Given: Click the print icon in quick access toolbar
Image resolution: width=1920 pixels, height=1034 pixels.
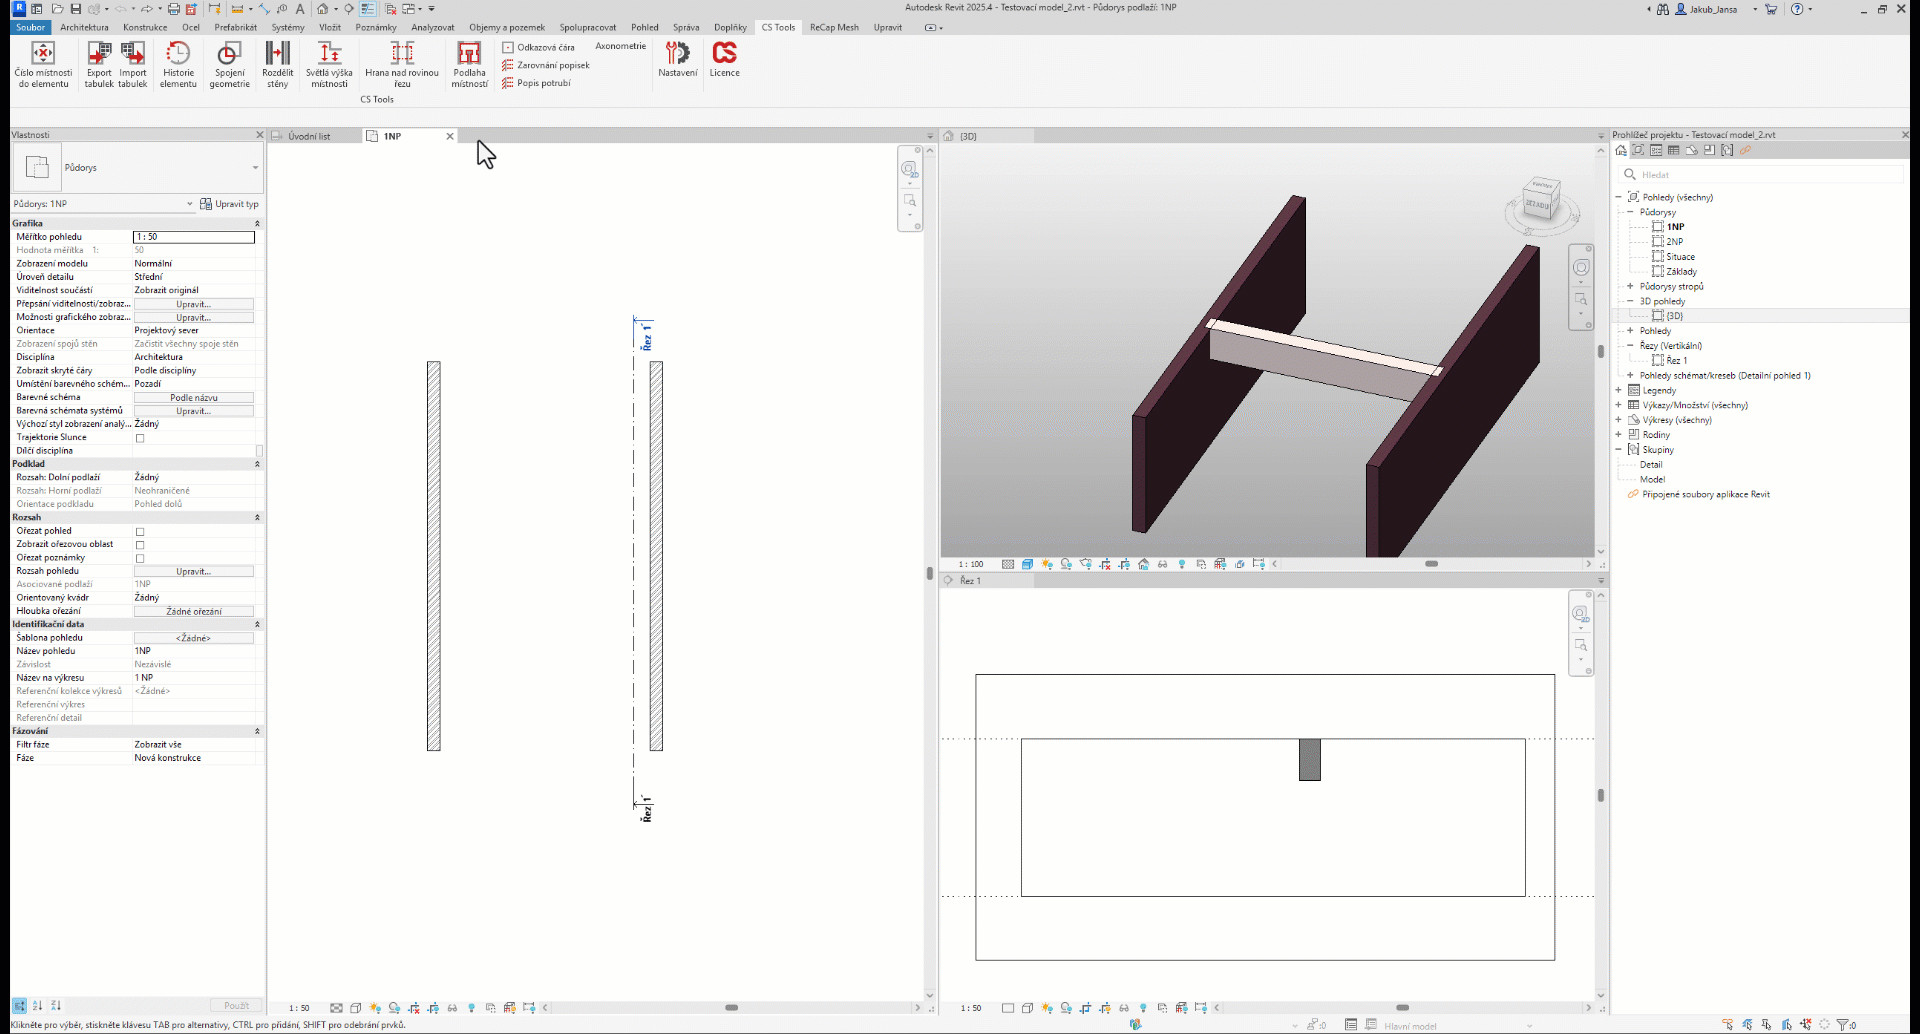Looking at the screenshot, I should click(173, 9).
